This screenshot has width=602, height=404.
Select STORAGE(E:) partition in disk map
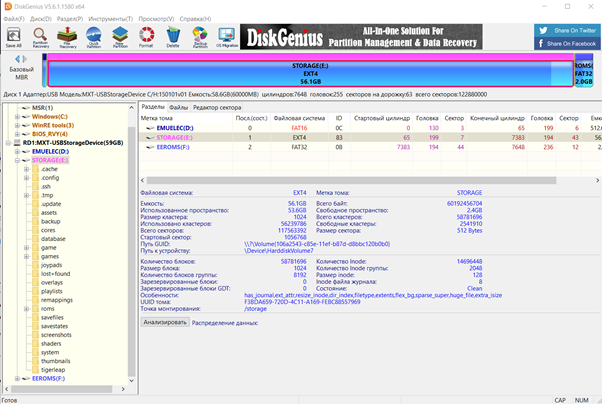click(x=310, y=74)
